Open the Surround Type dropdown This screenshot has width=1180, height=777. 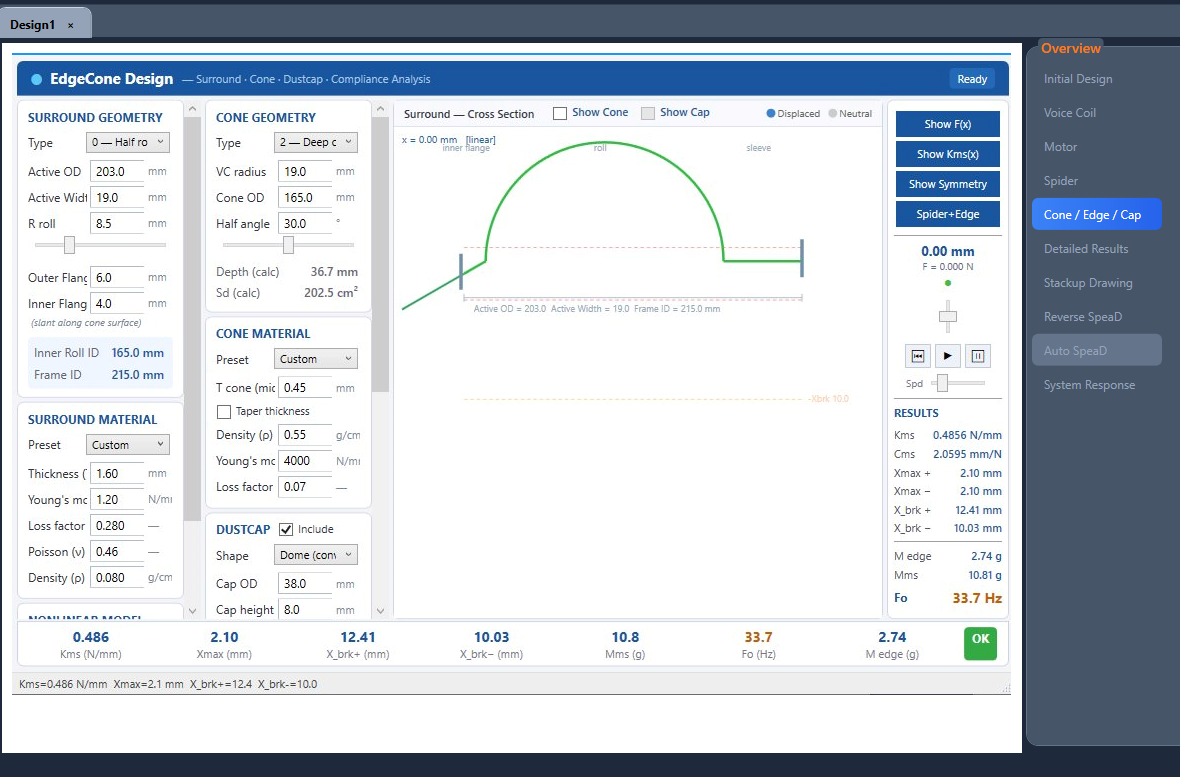click(128, 142)
